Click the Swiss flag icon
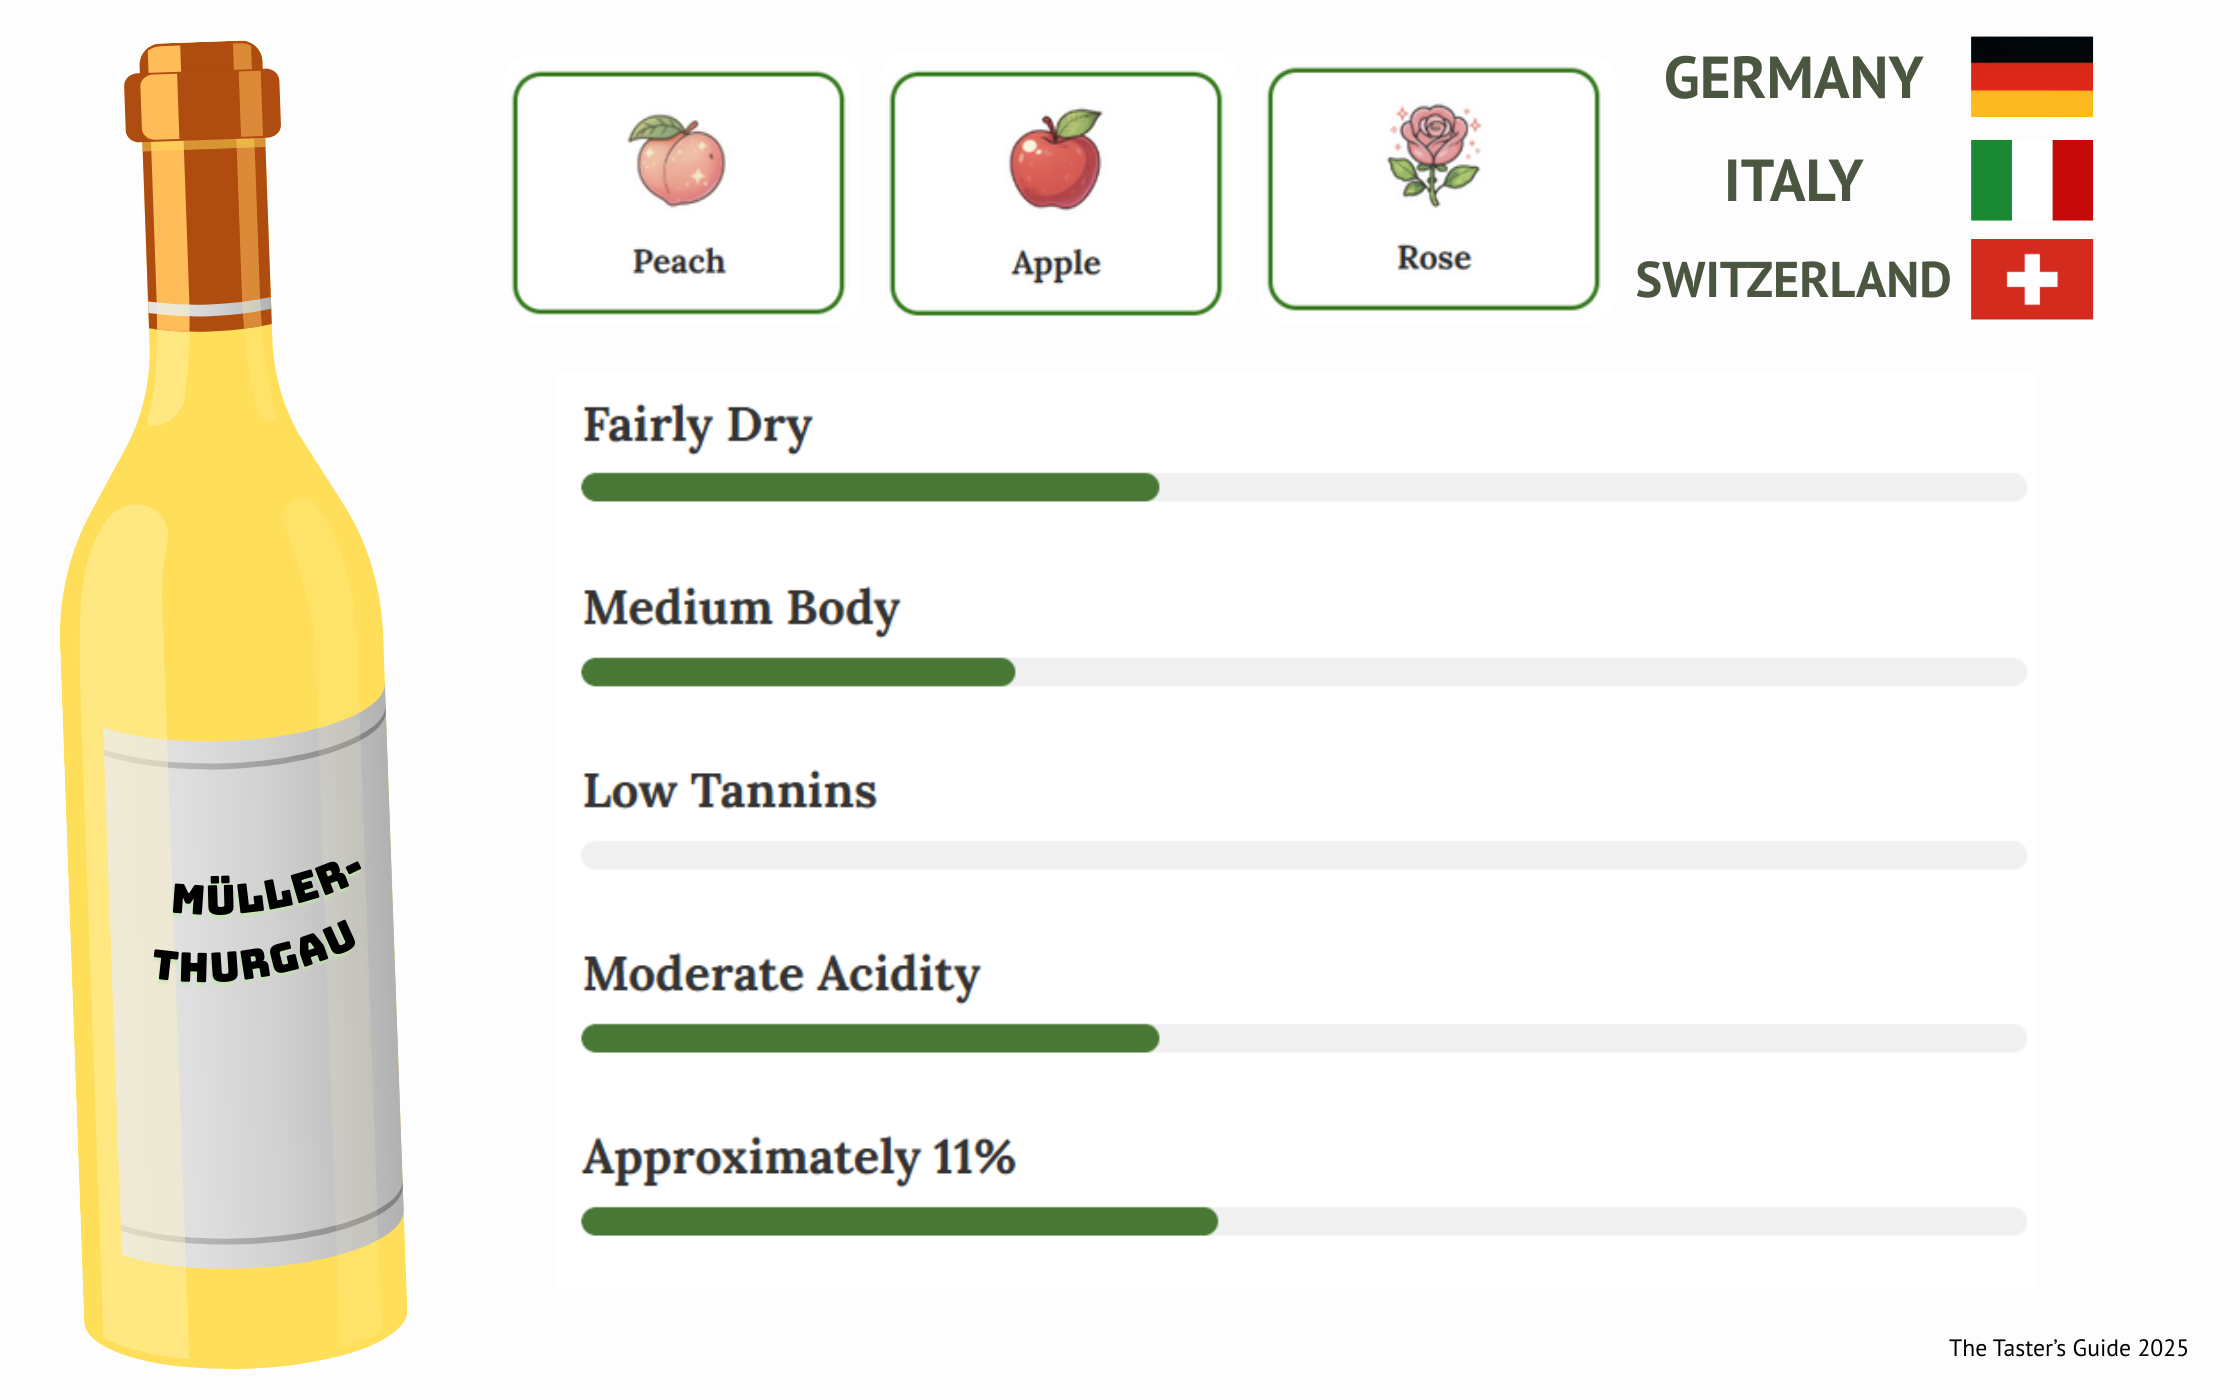The height and width of the screenshot is (1400, 2240). coord(2031,279)
